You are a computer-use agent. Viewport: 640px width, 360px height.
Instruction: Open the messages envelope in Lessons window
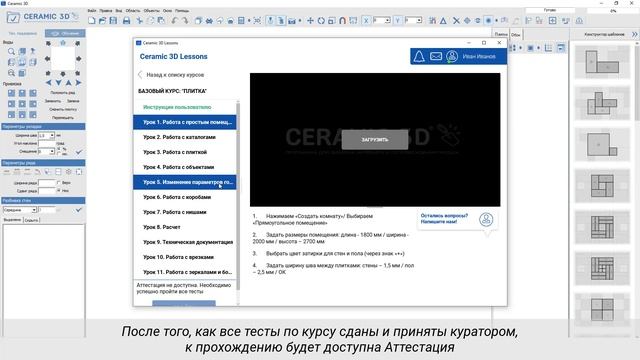[436, 56]
